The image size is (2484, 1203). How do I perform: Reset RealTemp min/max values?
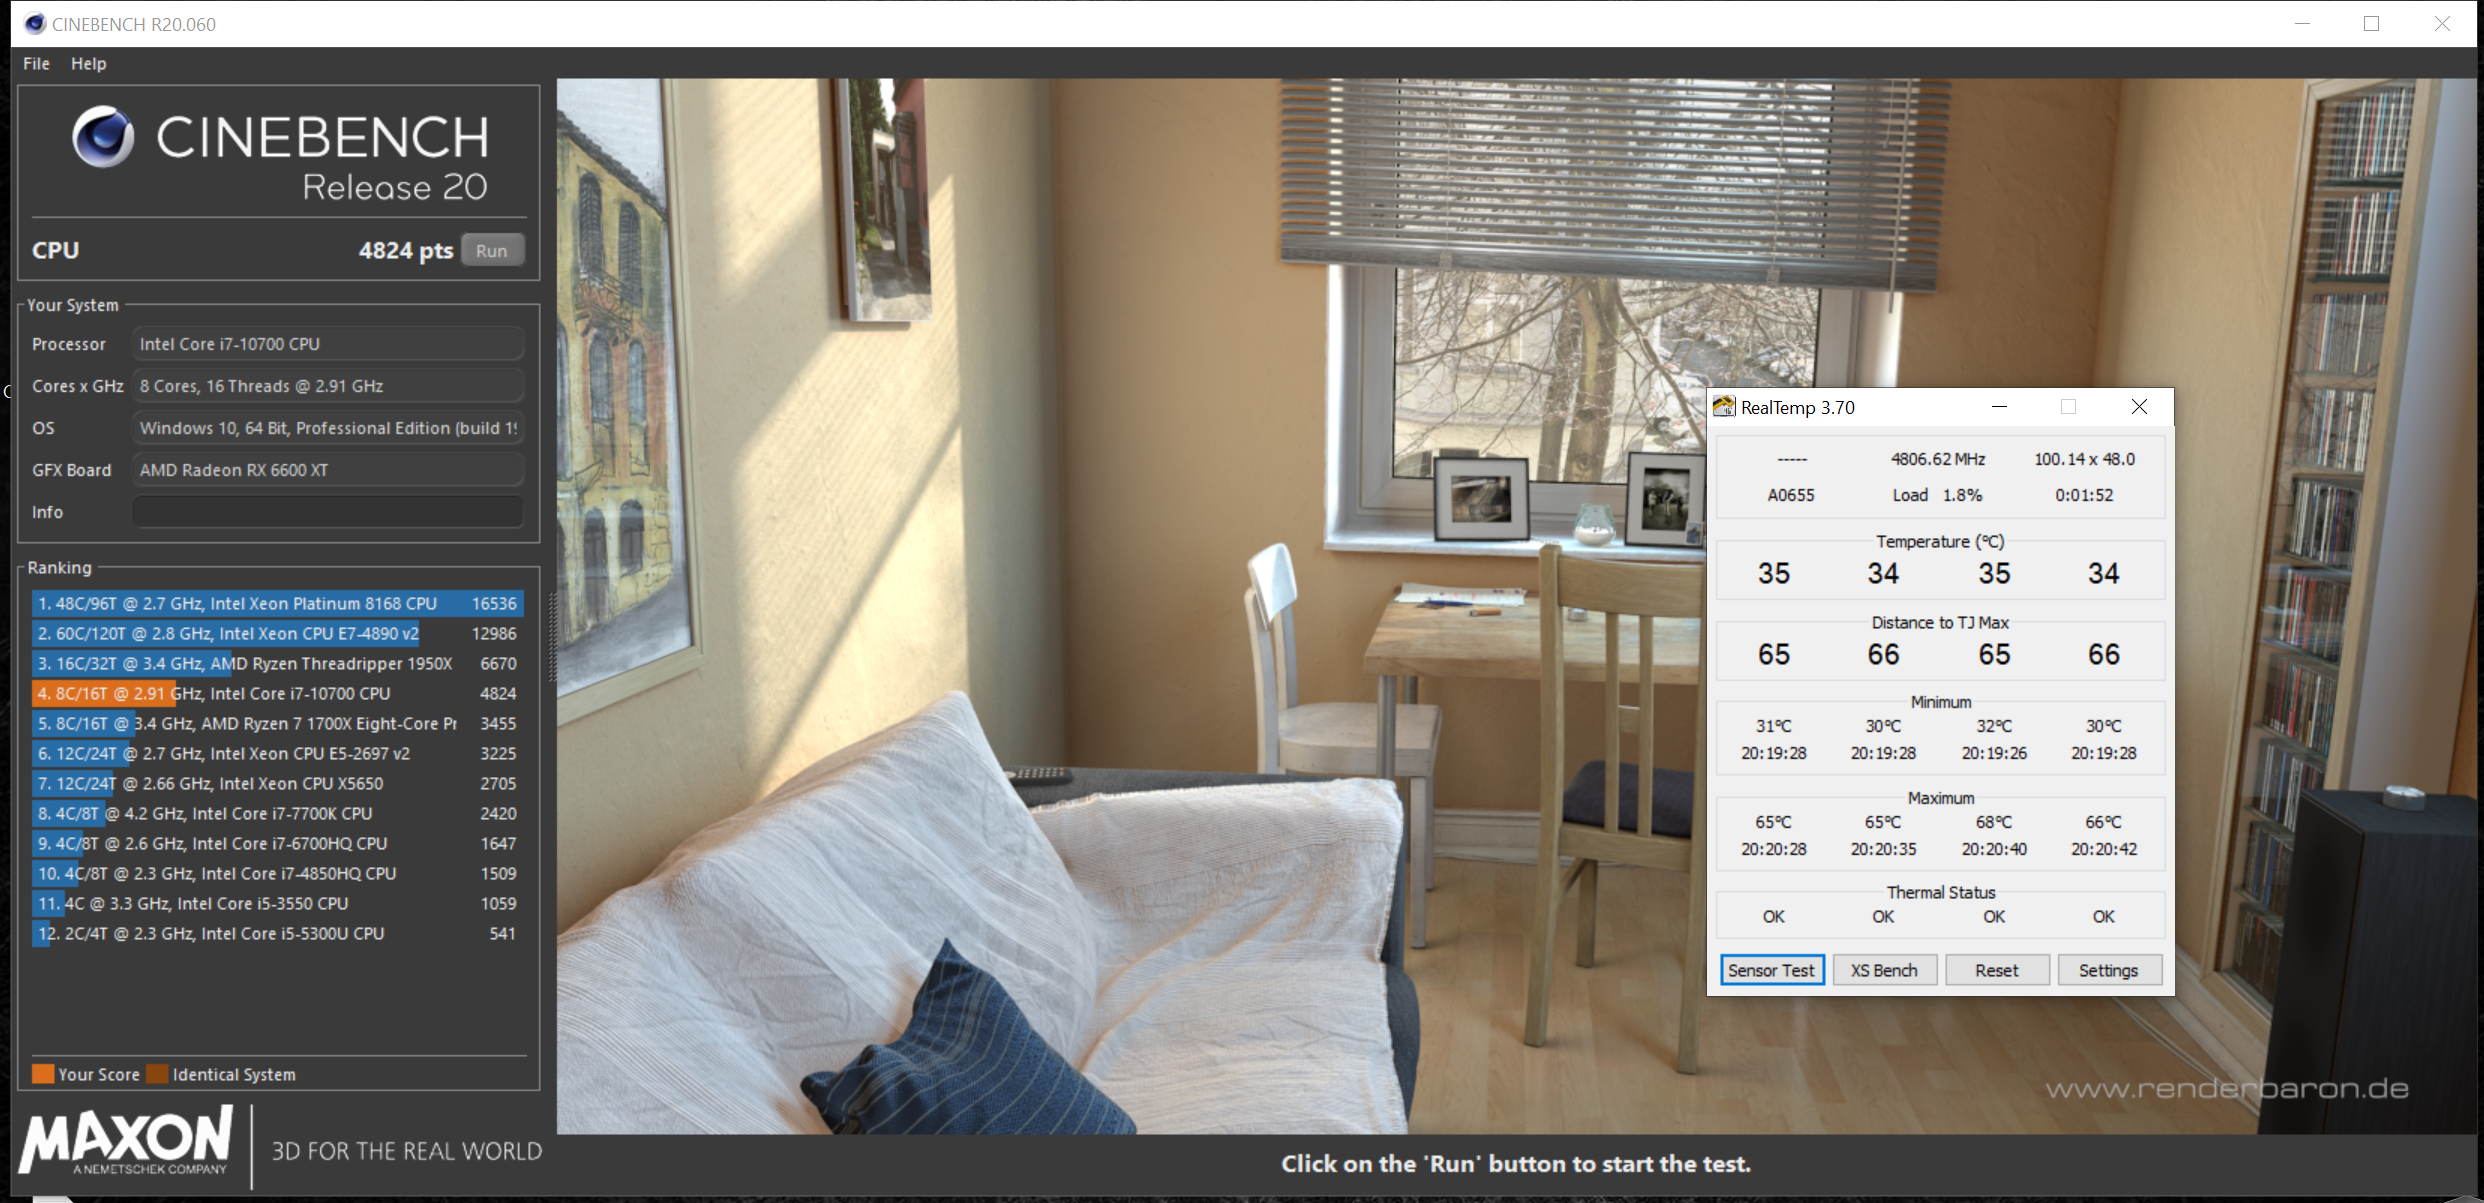[1996, 970]
